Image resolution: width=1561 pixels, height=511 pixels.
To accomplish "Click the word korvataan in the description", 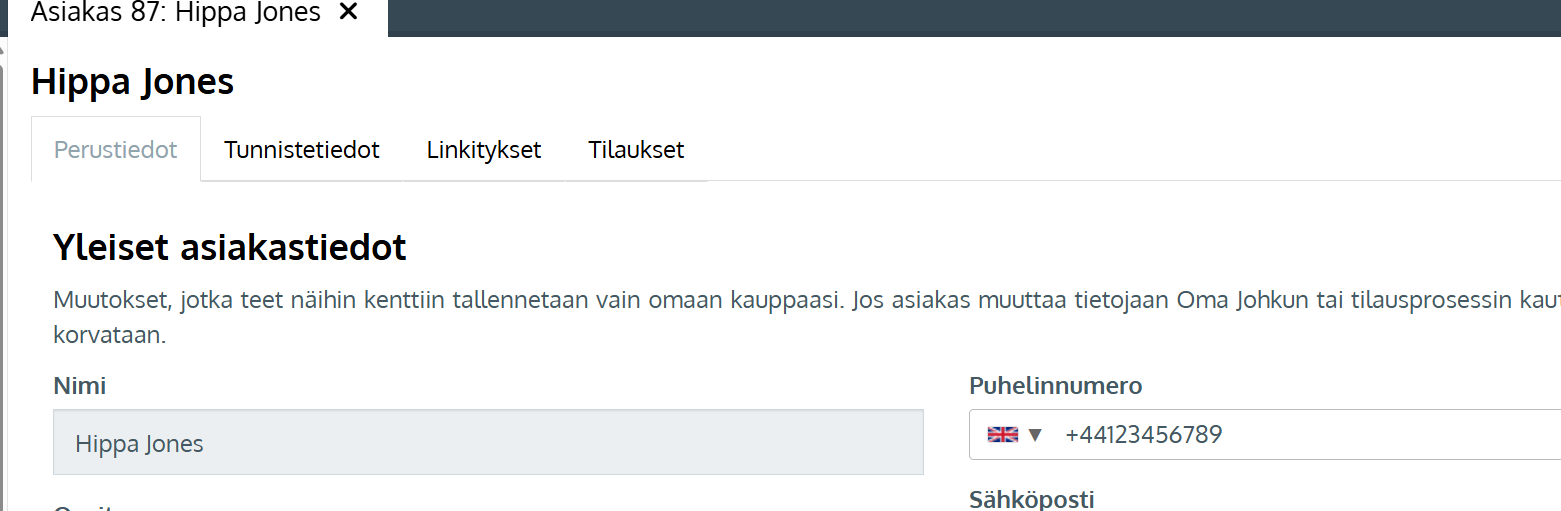I will click(109, 335).
